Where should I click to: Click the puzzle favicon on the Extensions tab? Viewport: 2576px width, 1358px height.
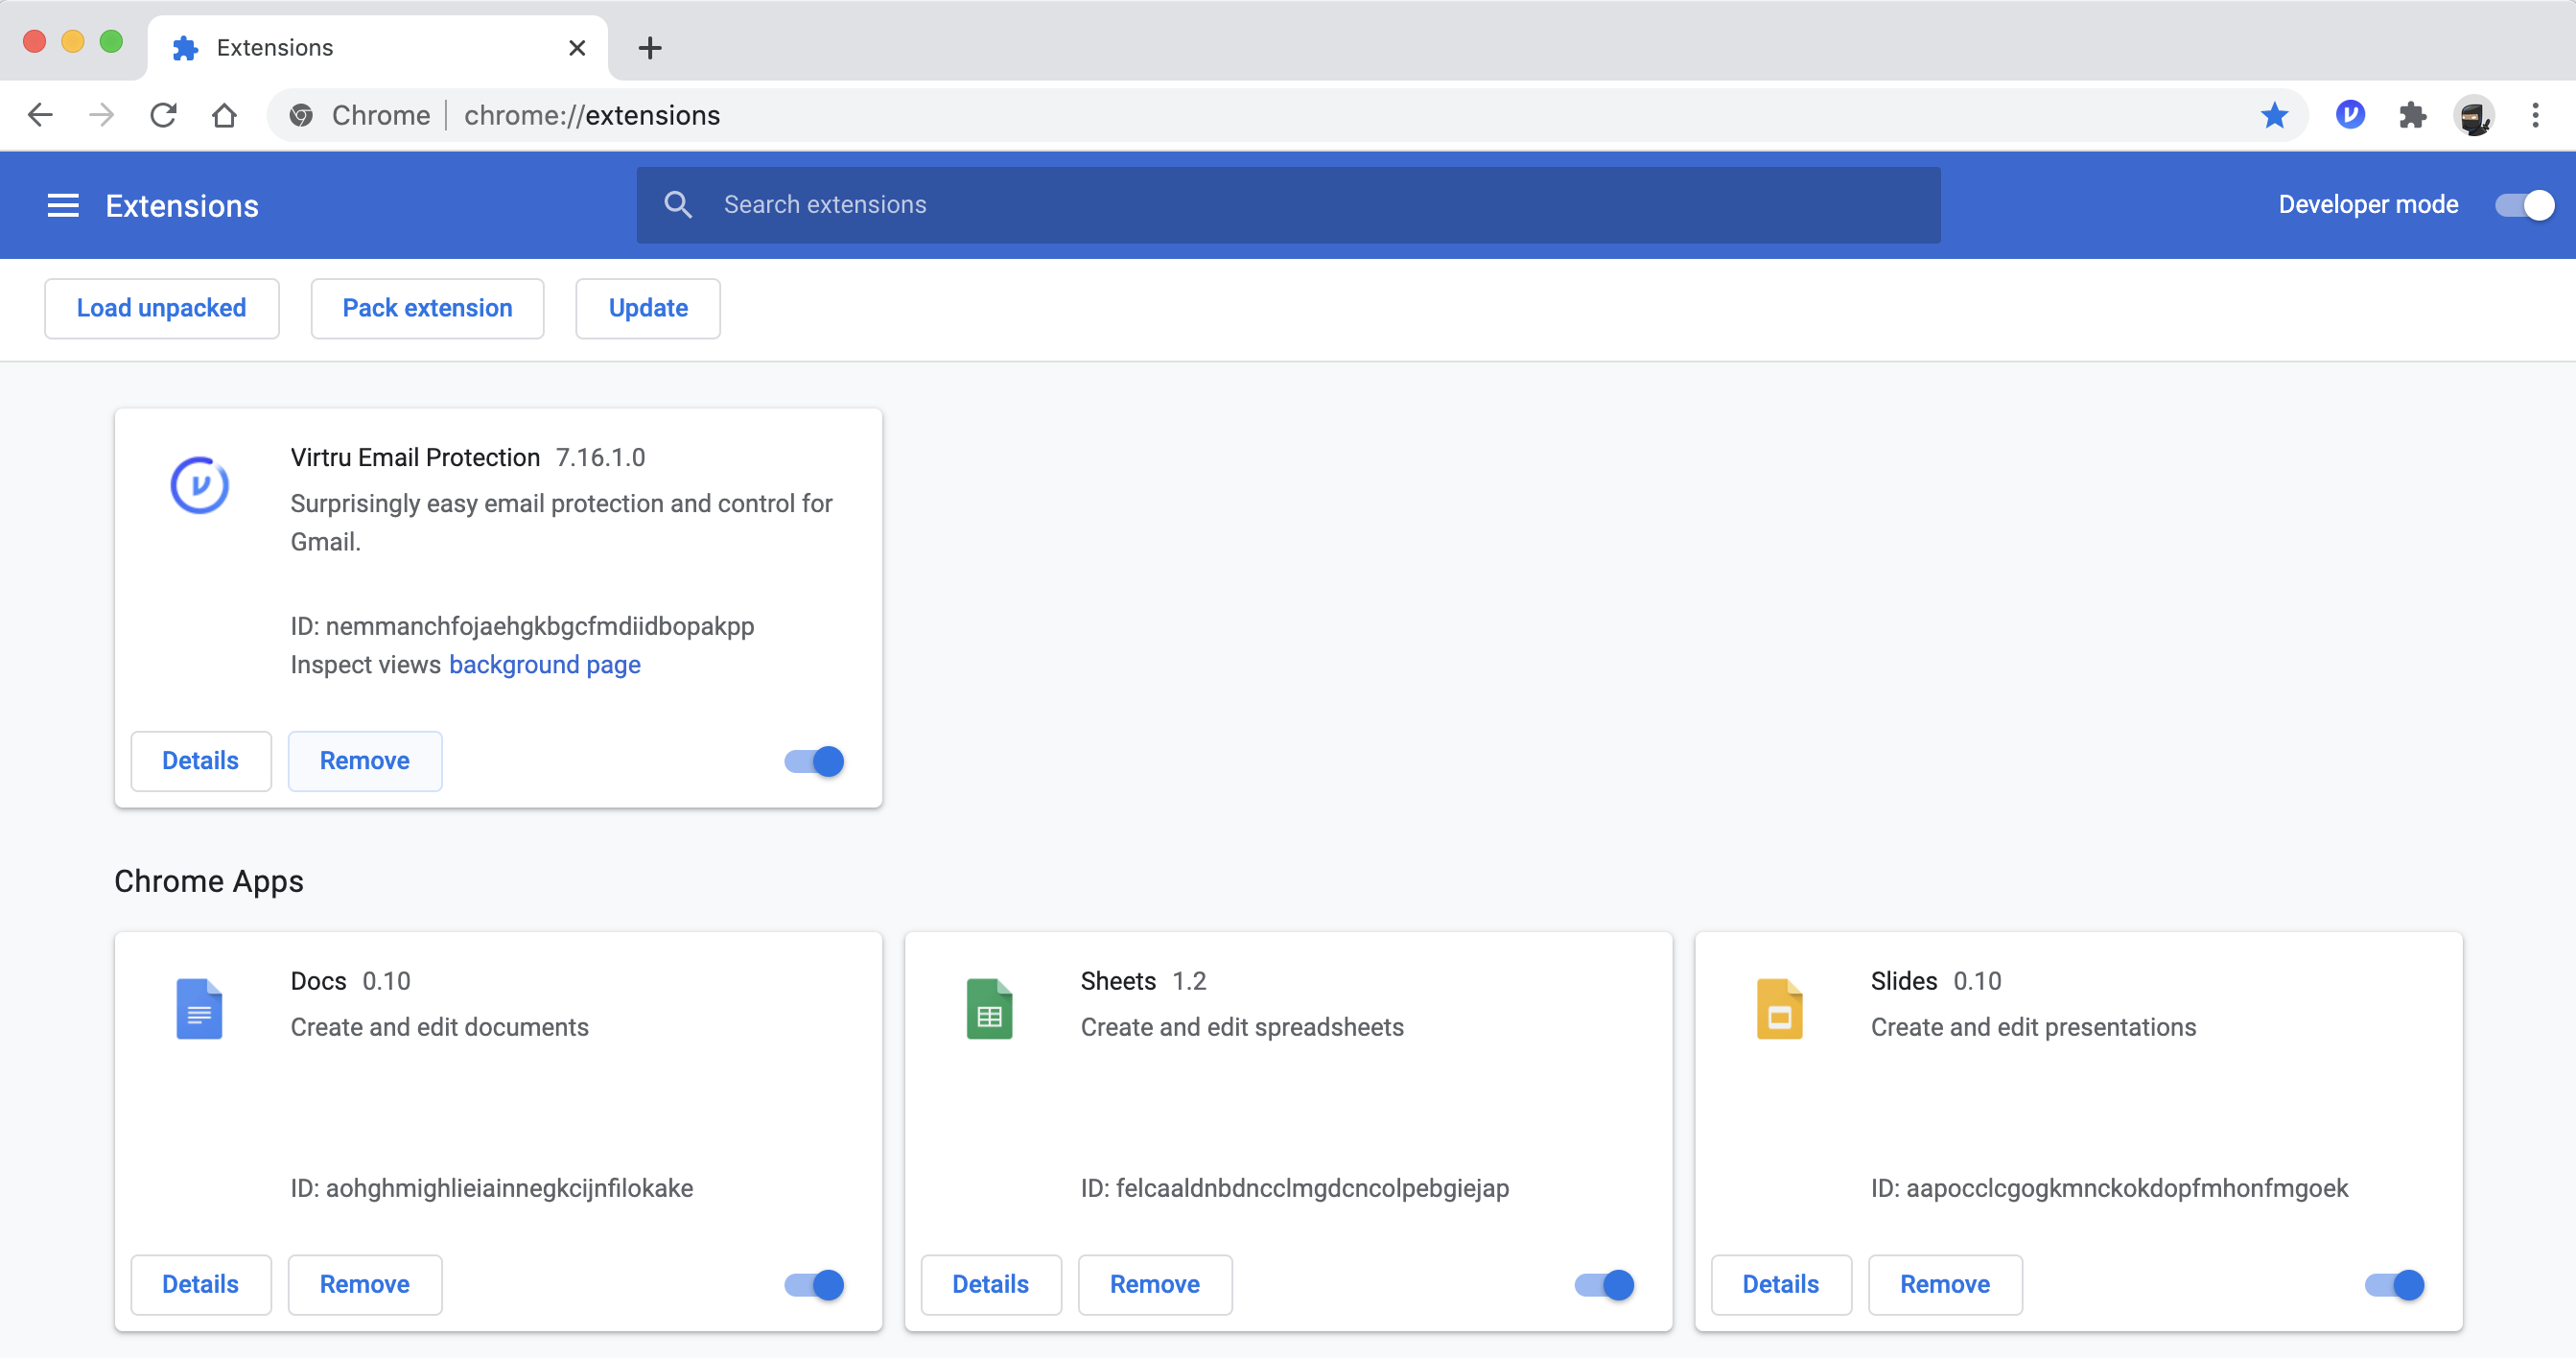[x=185, y=47]
